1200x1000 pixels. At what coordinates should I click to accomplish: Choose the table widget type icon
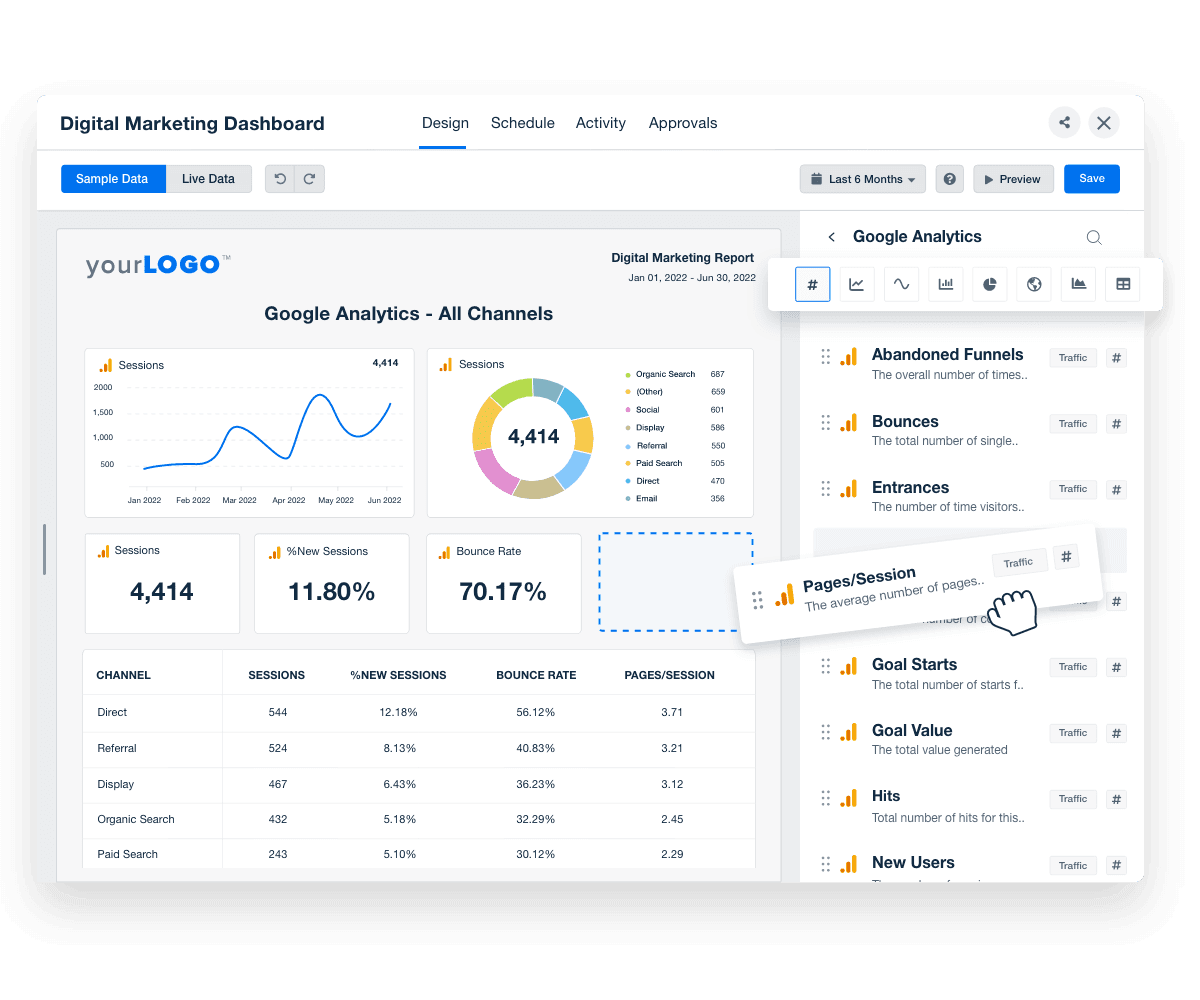[1122, 284]
